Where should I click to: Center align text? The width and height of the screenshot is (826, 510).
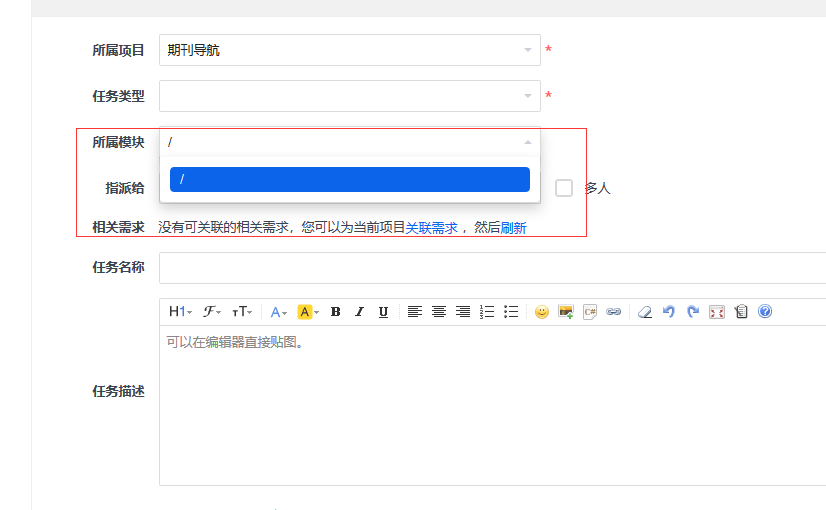point(439,312)
